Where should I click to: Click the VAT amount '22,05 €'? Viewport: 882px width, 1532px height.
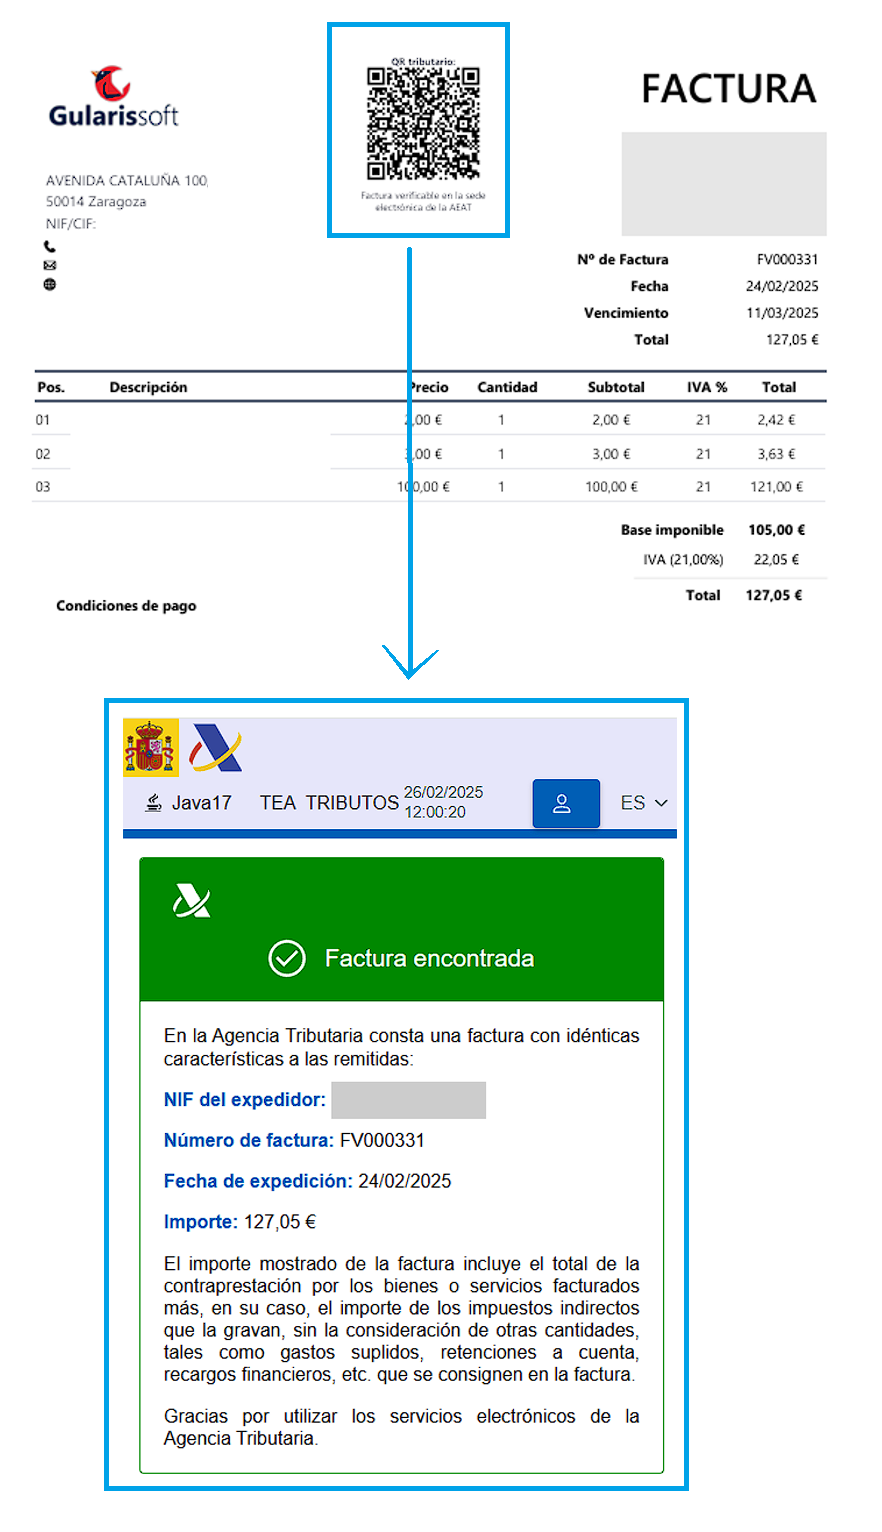[x=776, y=560]
